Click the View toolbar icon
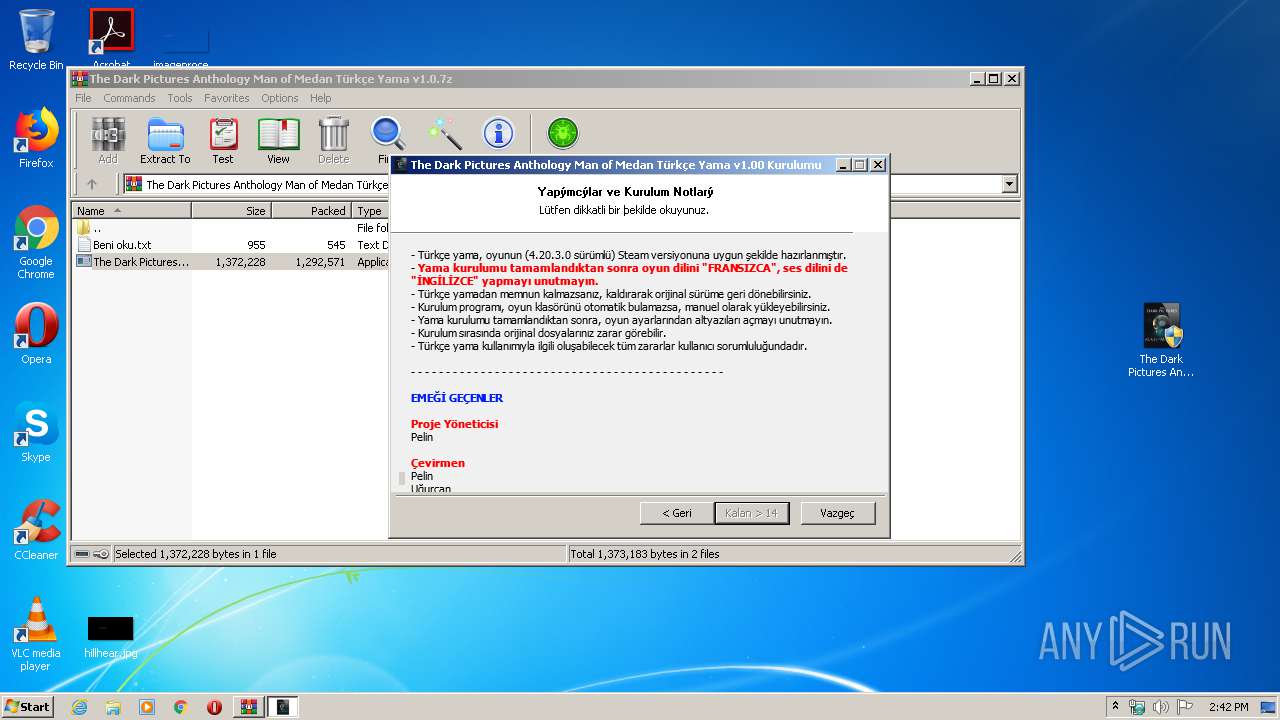 (278, 140)
